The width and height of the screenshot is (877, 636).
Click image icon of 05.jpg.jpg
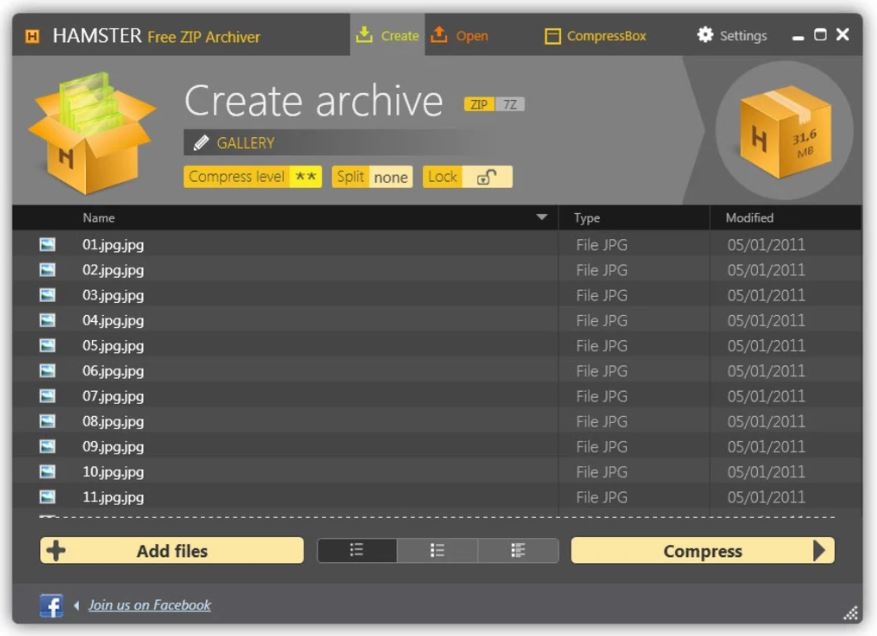[x=48, y=345]
